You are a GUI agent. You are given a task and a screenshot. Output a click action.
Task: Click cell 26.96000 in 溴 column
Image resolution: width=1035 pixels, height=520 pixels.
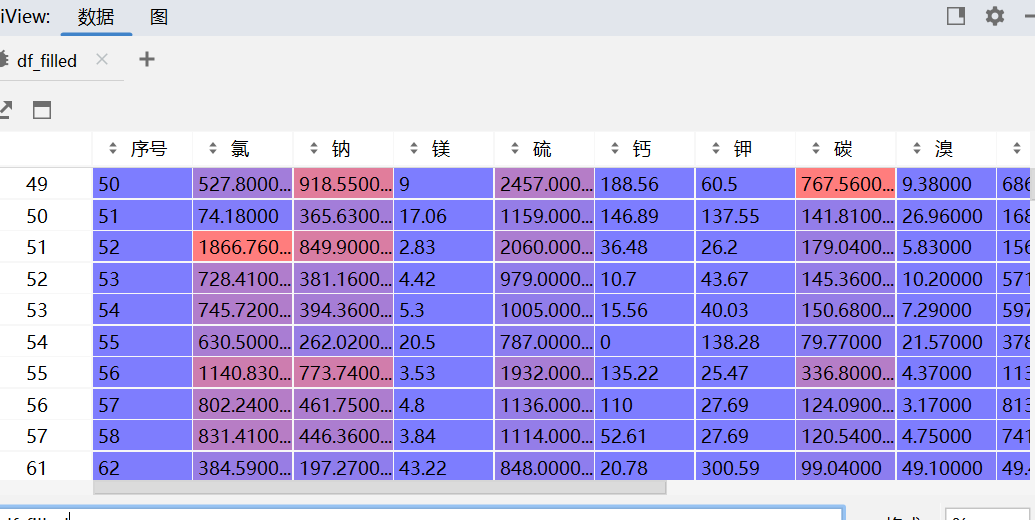click(x=945, y=216)
